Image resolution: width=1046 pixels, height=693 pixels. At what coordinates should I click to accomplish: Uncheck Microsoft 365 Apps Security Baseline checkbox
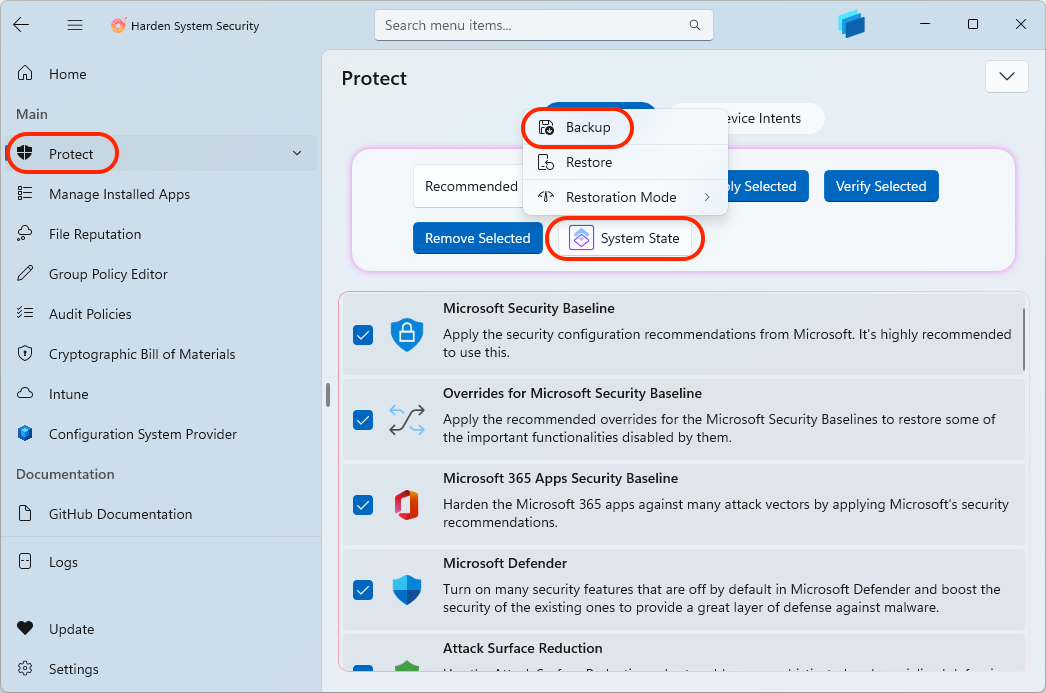[x=363, y=505]
